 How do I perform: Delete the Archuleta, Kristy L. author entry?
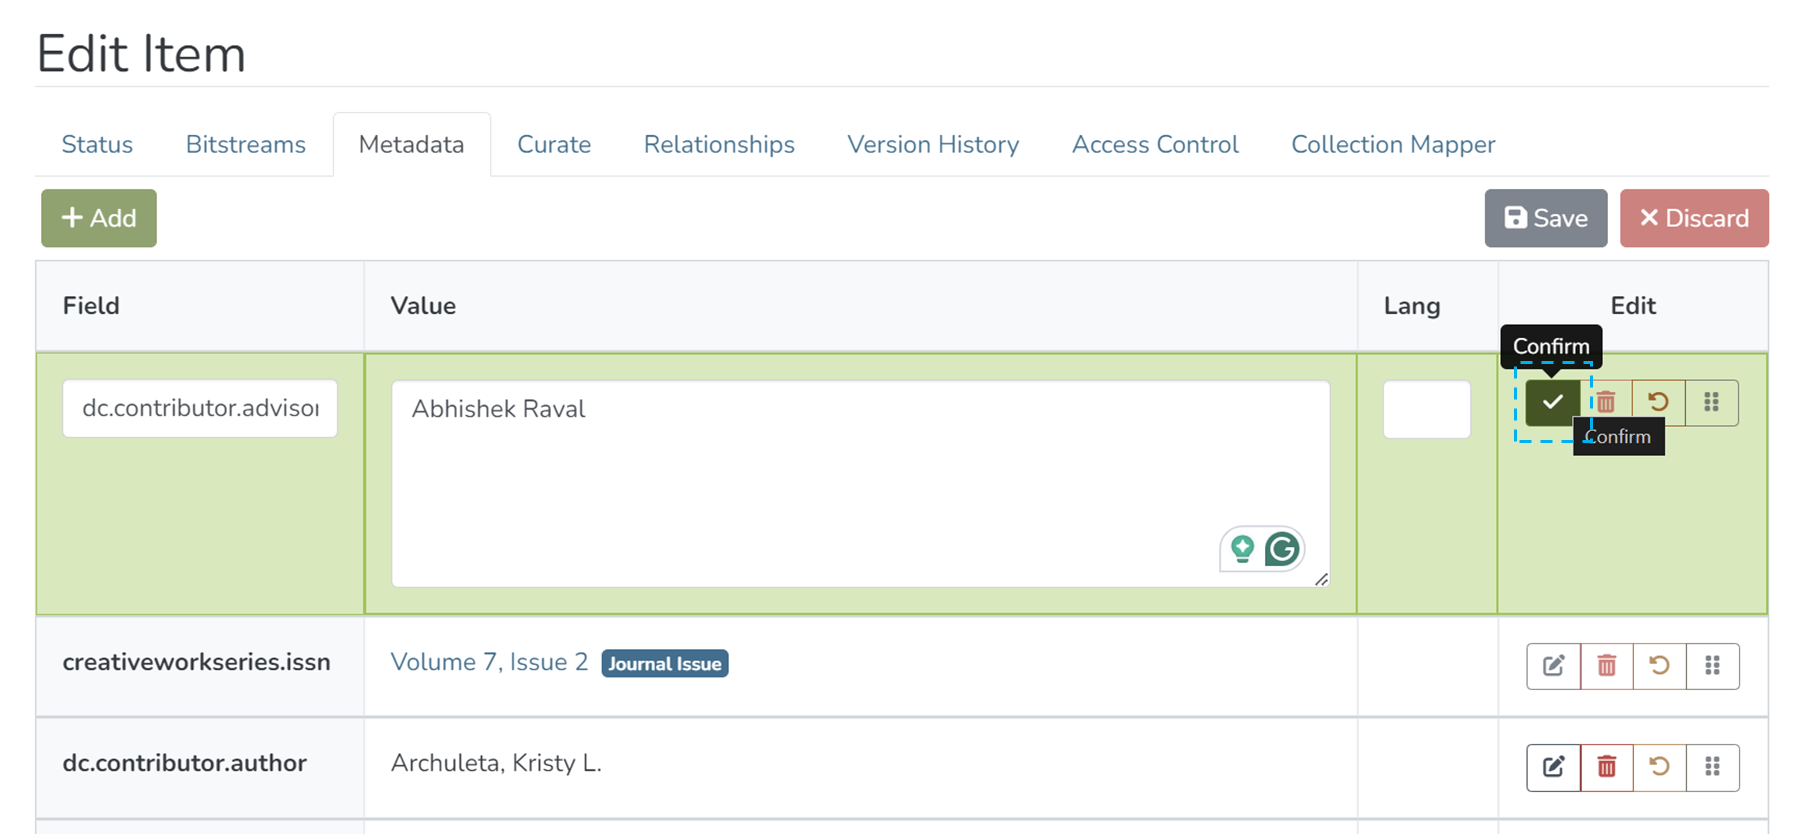click(1606, 767)
